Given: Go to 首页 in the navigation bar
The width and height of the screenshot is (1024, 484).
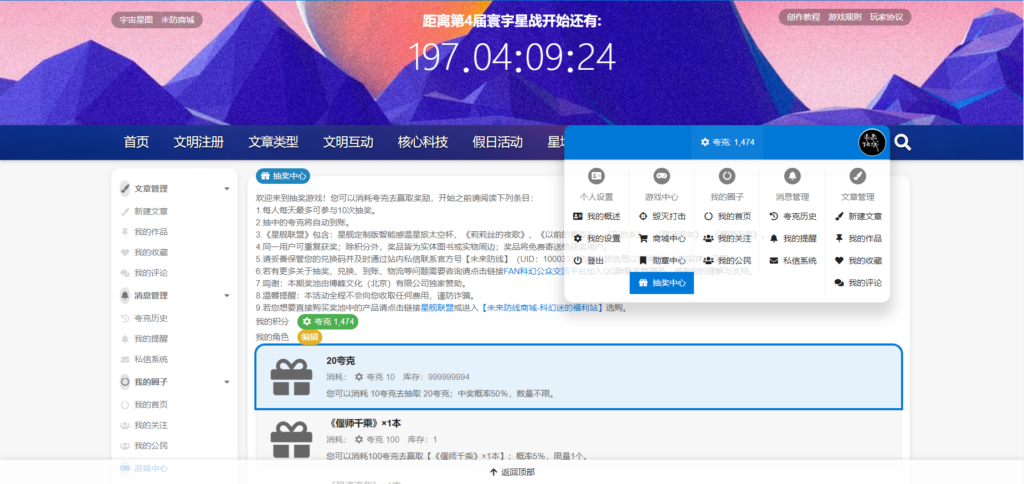Looking at the screenshot, I should (136, 142).
